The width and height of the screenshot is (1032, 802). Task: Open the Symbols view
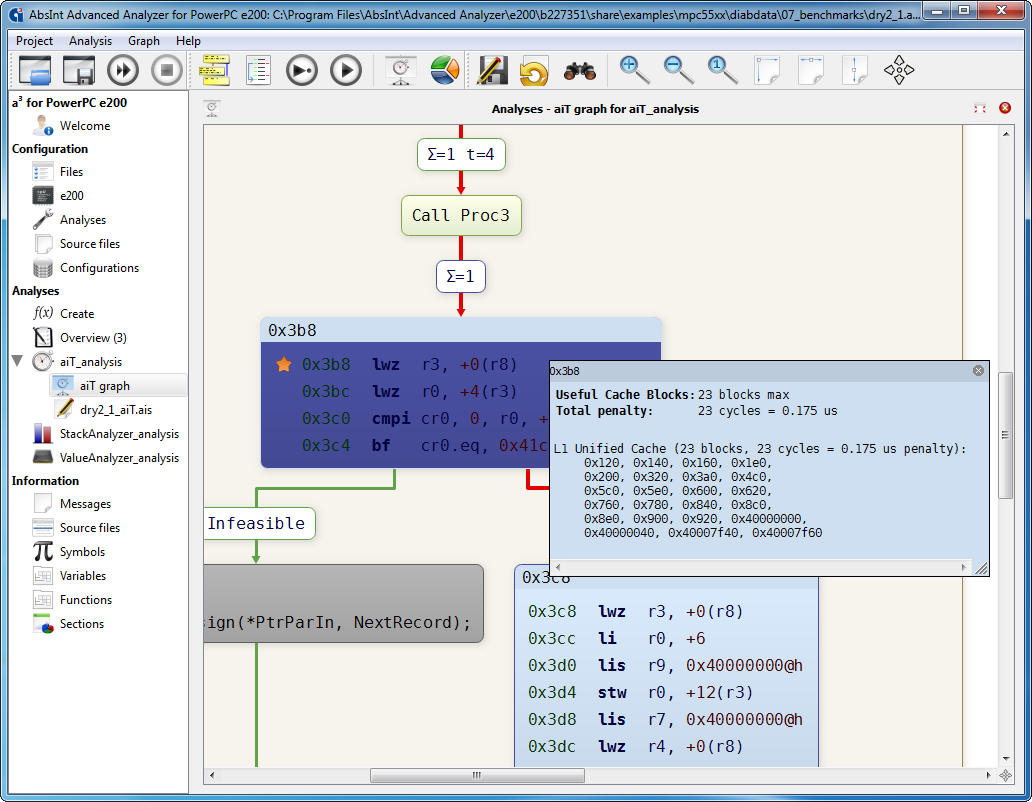82,552
